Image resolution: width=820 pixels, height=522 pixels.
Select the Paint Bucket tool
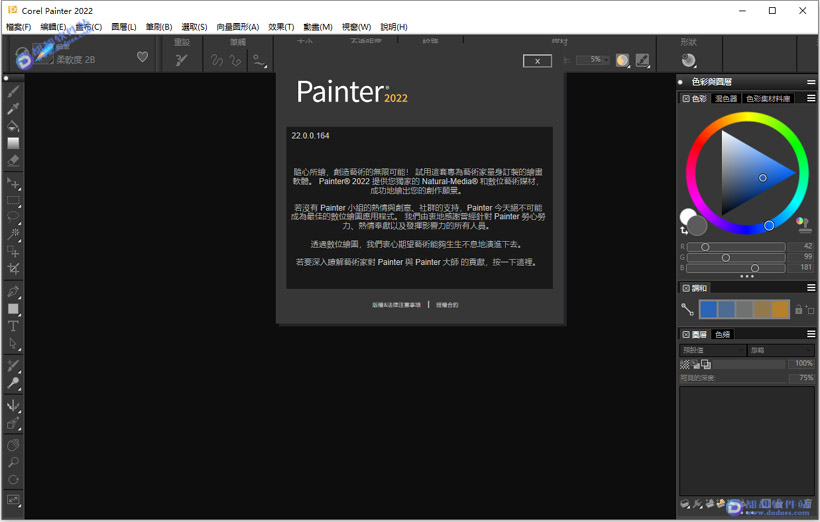[x=13, y=126]
